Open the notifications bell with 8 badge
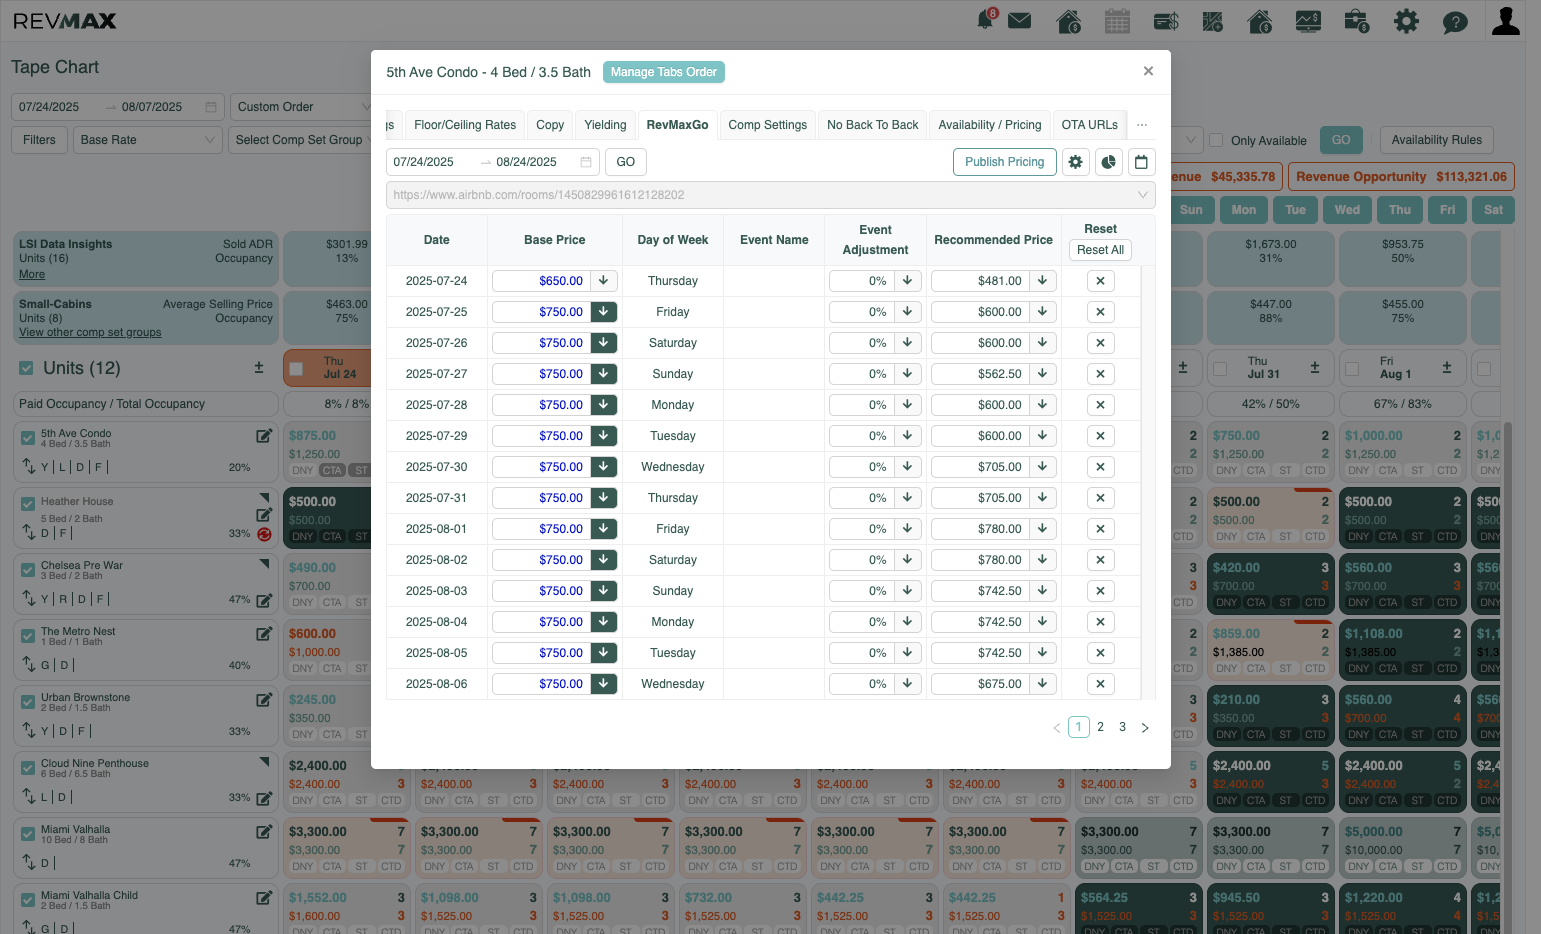The width and height of the screenshot is (1541, 934). (x=986, y=19)
